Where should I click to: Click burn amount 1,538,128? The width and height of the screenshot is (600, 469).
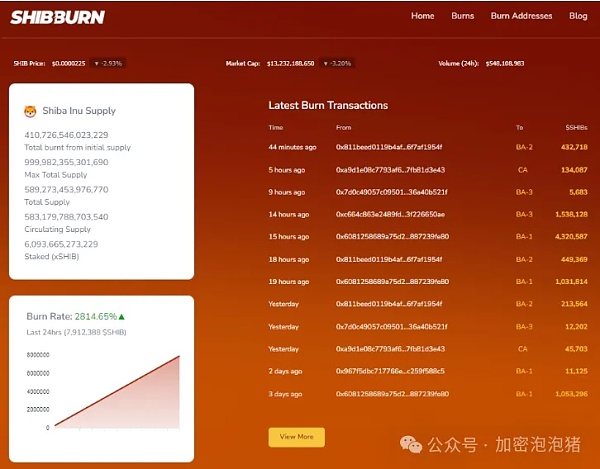pos(571,214)
